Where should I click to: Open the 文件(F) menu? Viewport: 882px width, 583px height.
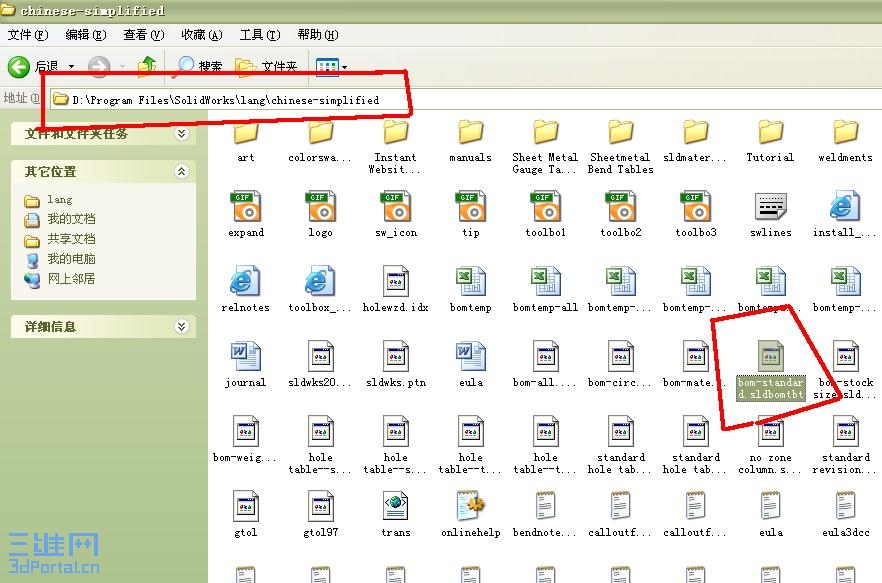[x=28, y=35]
